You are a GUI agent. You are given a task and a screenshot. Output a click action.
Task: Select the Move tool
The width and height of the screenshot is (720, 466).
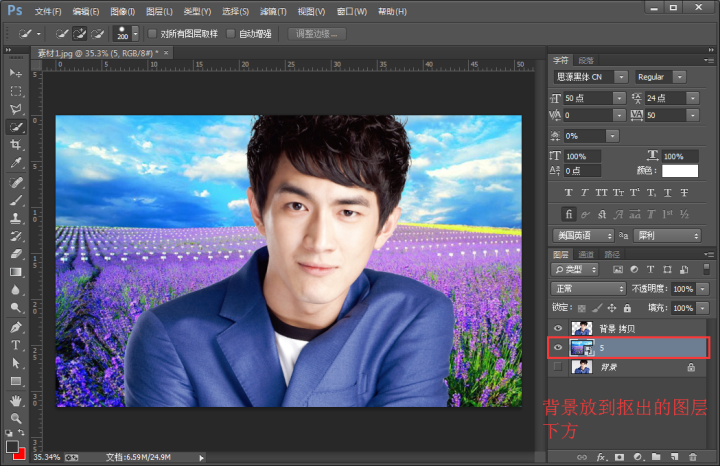tap(16, 73)
